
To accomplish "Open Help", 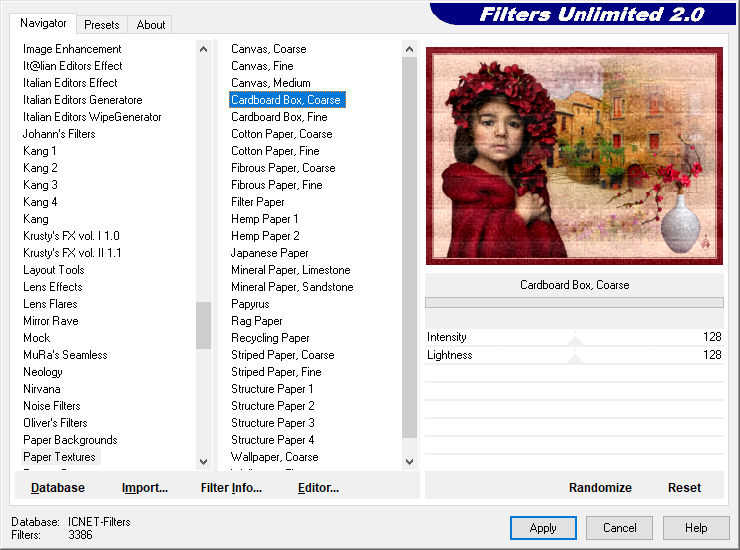I will (x=696, y=528).
